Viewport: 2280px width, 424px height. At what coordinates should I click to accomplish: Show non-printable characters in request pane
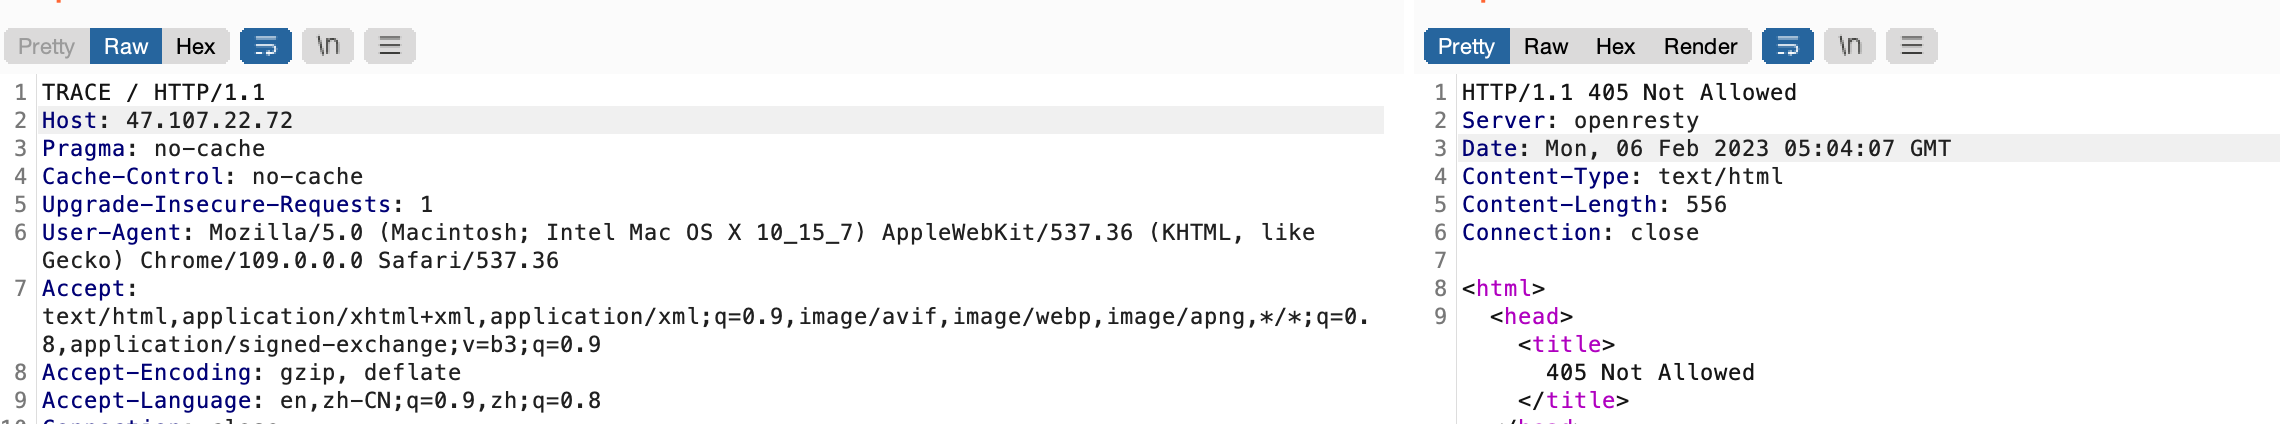pyautogui.click(x=328, y=46)
